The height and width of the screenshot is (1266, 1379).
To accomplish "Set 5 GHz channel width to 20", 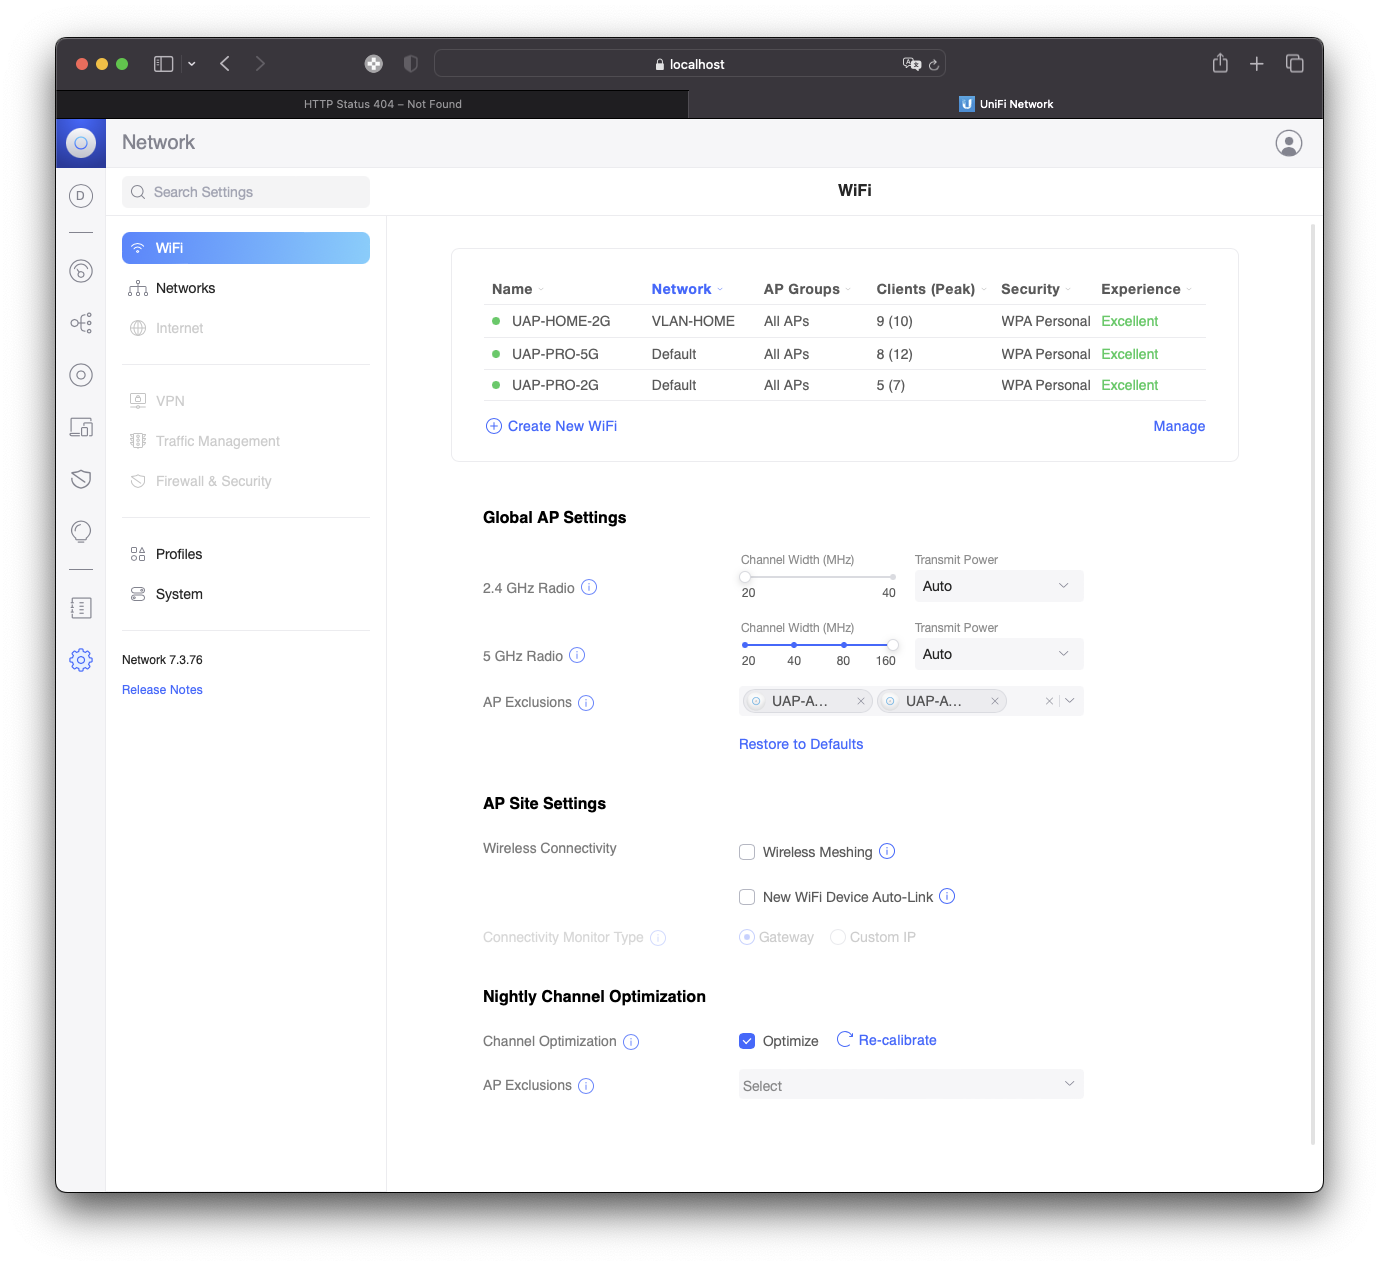I will coord(746,645).
